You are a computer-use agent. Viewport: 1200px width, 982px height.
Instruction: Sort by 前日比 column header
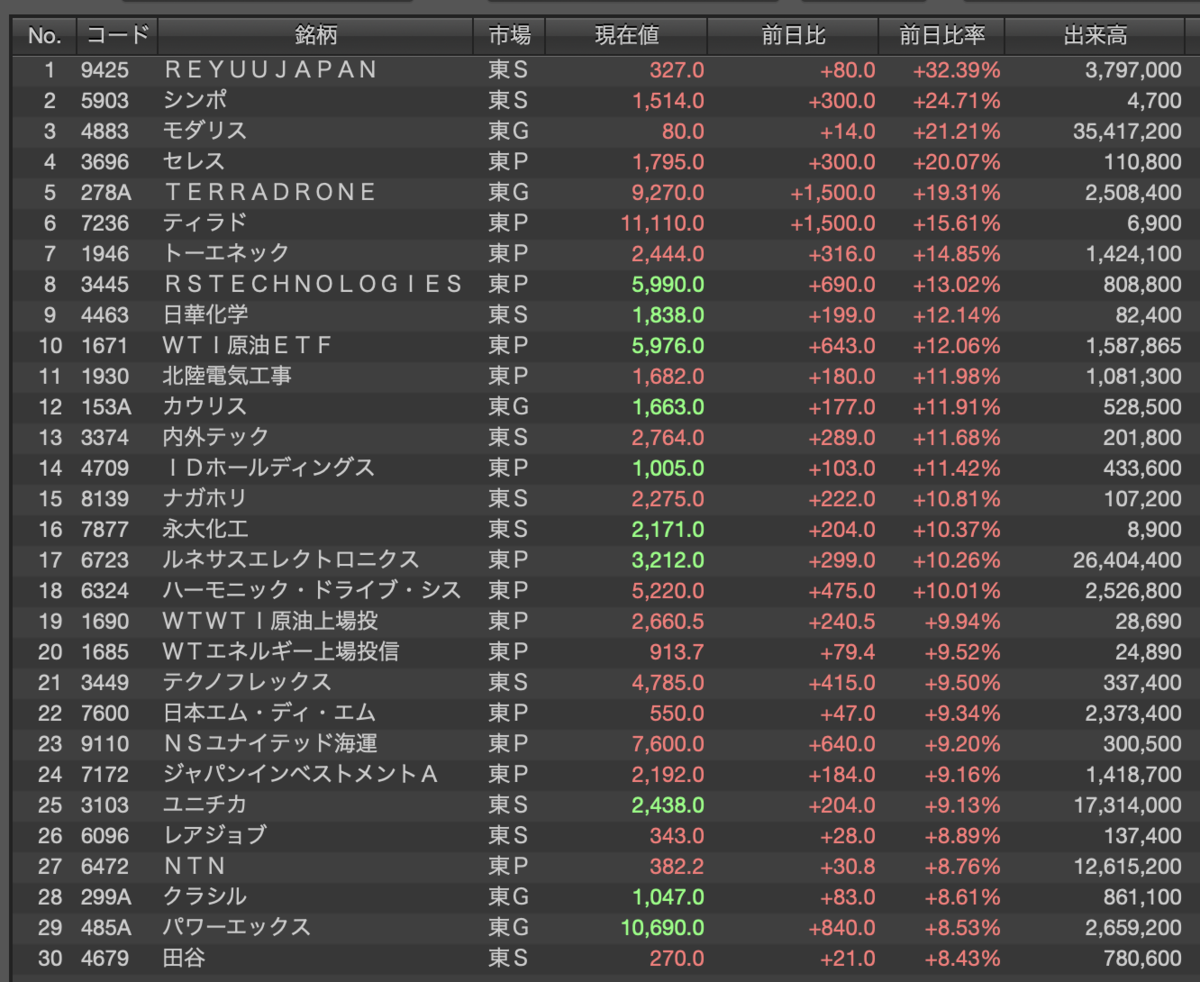(793, 36)
